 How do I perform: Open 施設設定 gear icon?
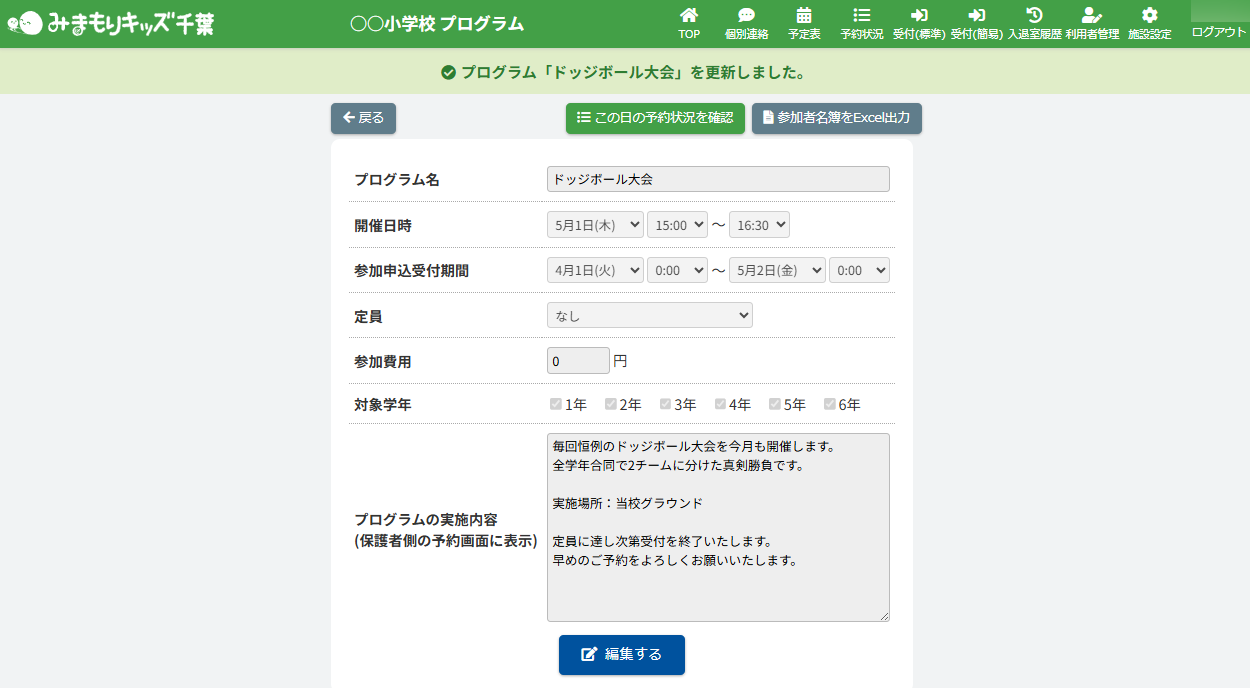click(x=1149, y=16)
